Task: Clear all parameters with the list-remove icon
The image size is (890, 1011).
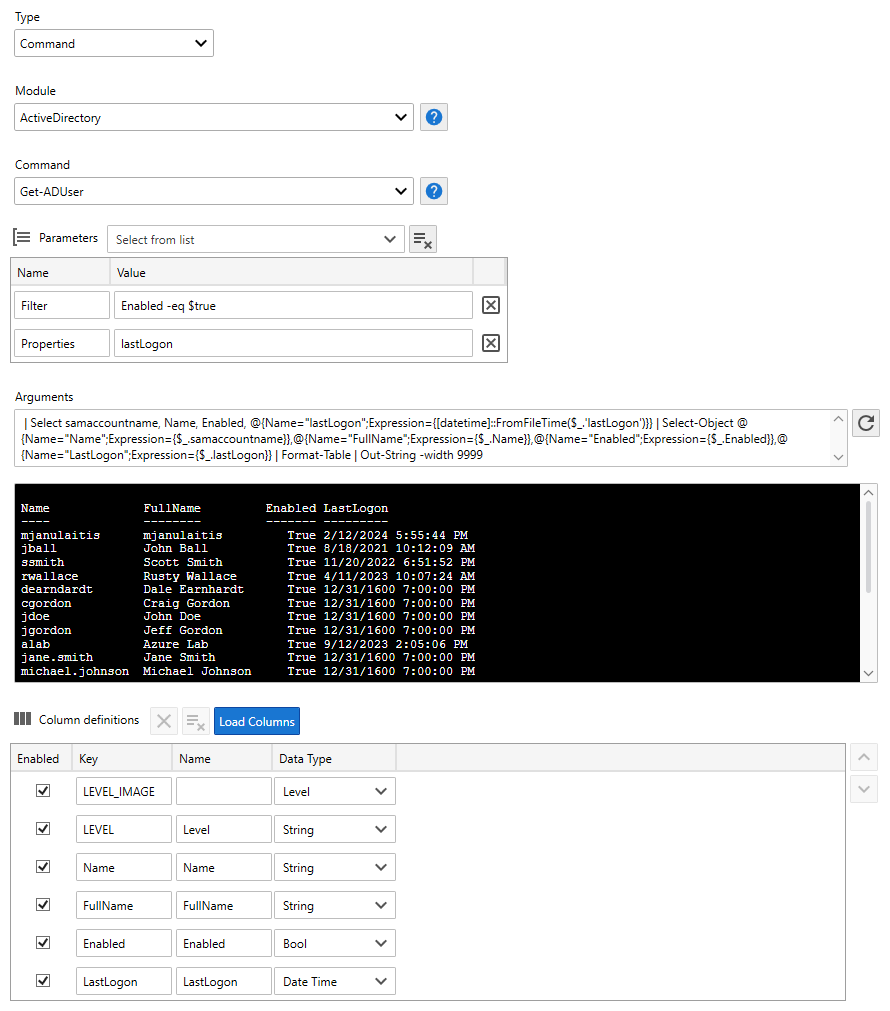Action: pos(423,239)
